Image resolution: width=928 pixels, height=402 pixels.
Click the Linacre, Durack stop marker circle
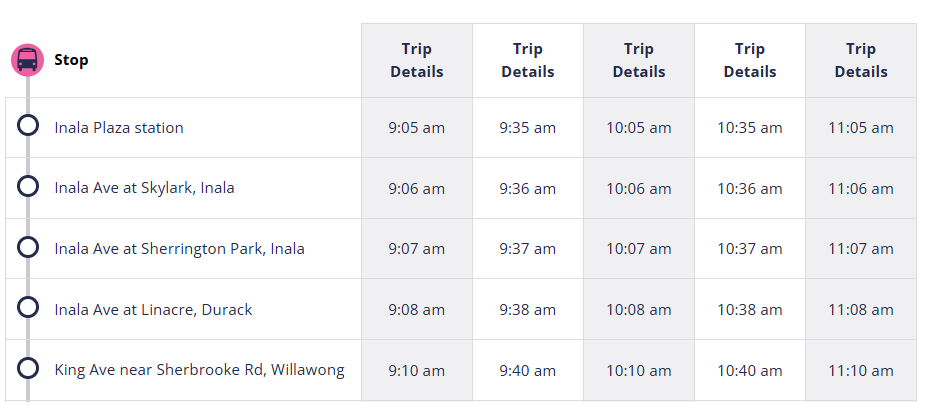pos(28,308)
